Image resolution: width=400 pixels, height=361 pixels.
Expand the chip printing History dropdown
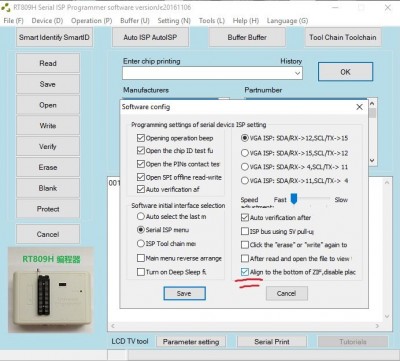click(297, 73)
